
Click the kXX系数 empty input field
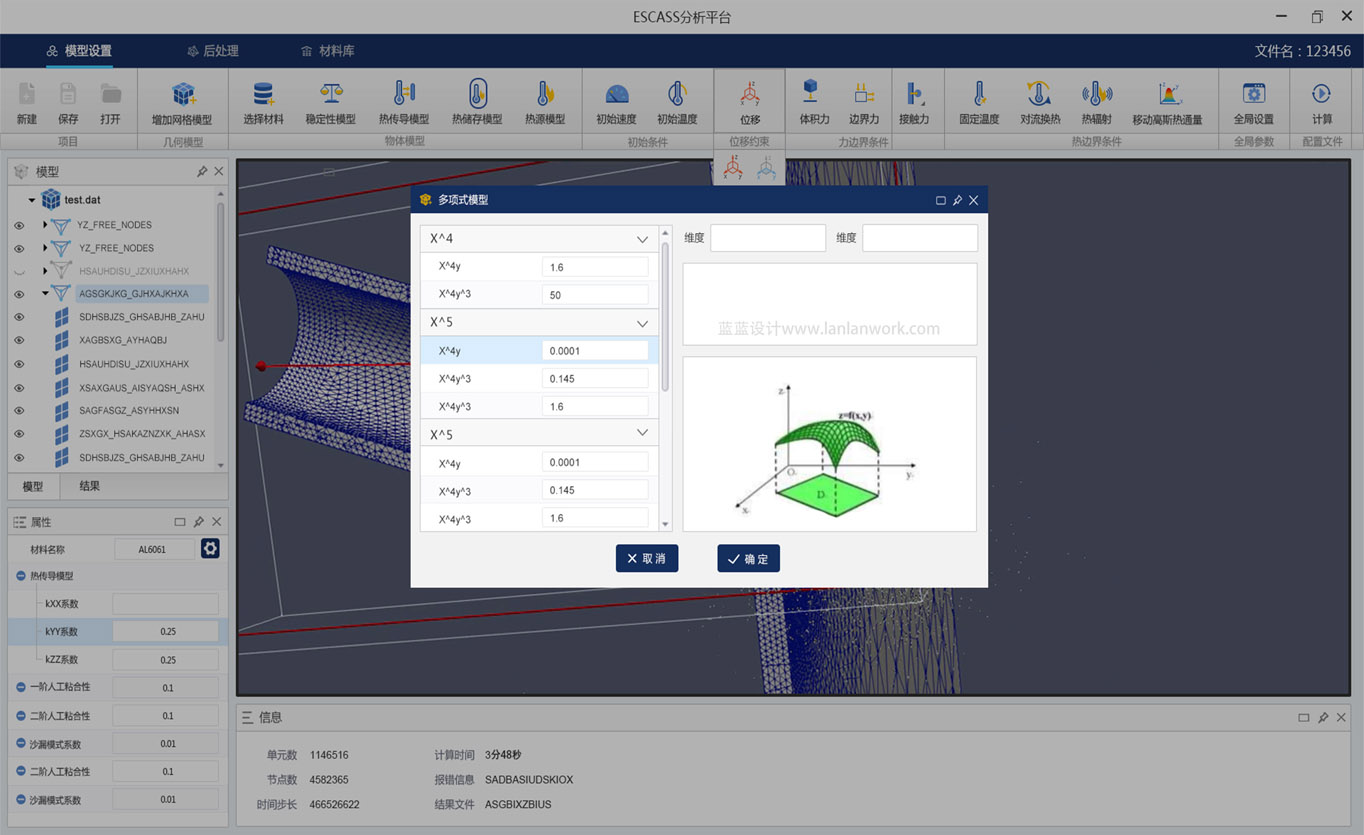(x=165, y=604)
